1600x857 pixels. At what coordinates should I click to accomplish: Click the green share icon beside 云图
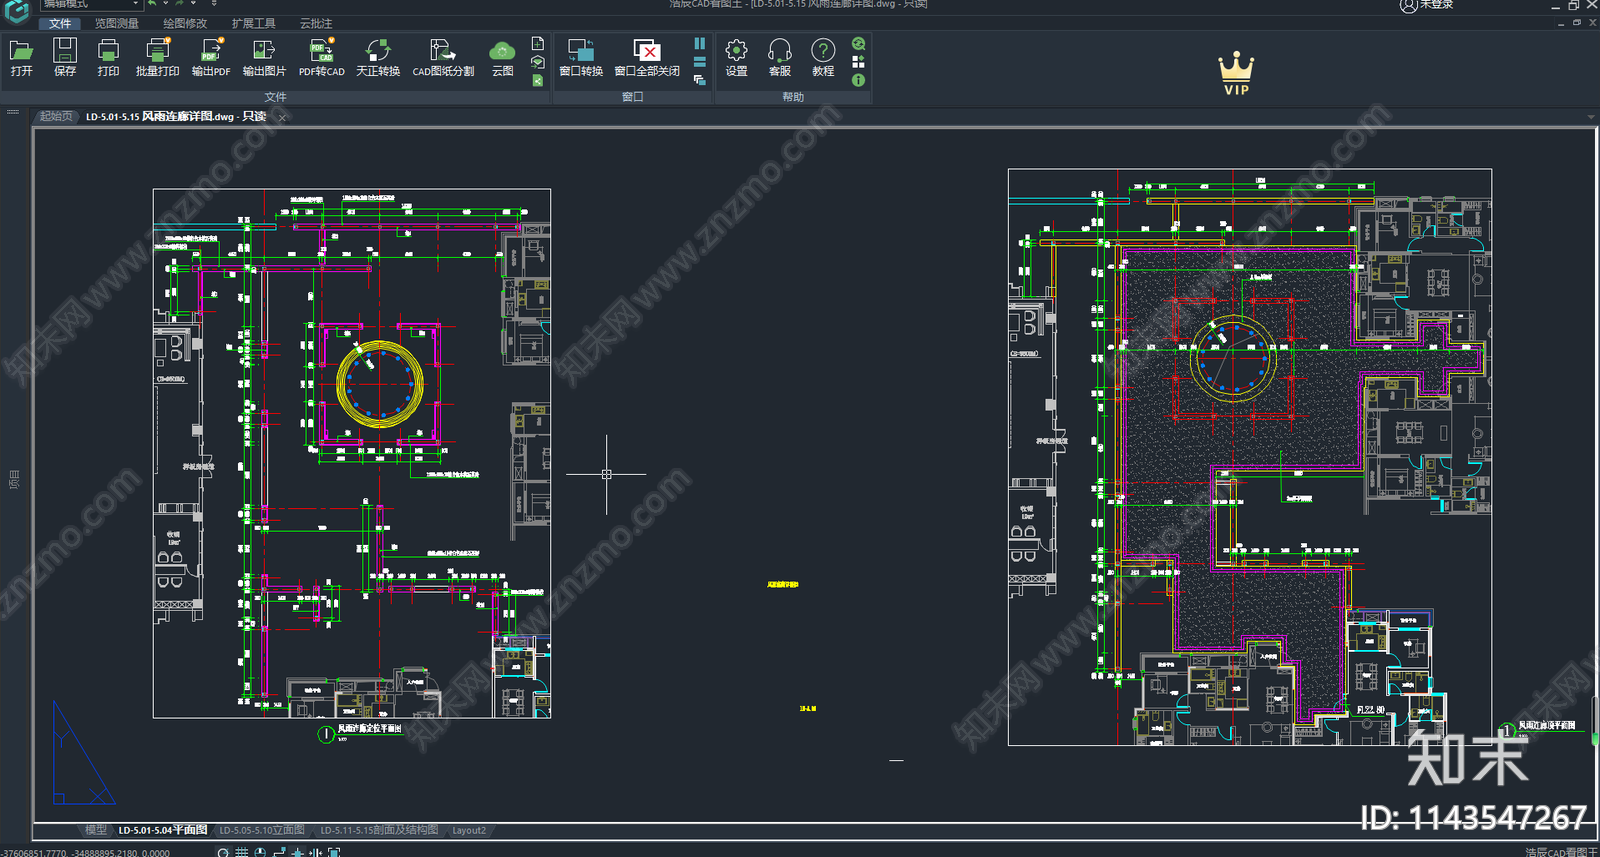pyautogui.click(x=538, y=80)
